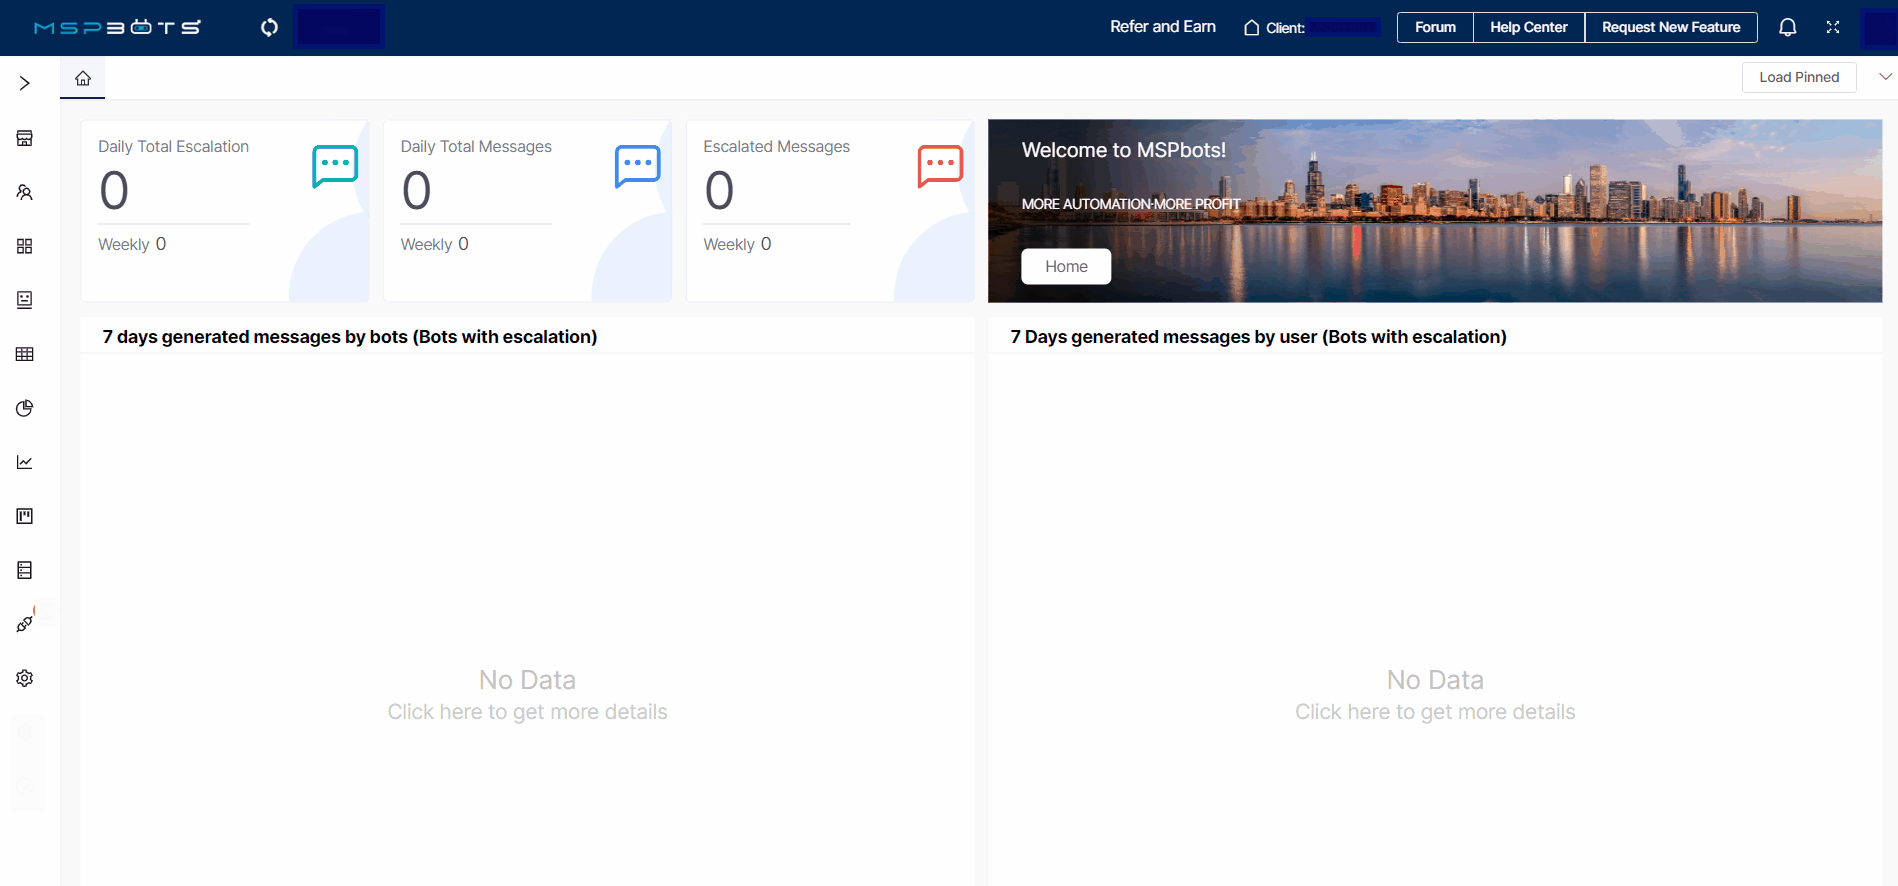Open the Help Center

tap(1528, 27)
